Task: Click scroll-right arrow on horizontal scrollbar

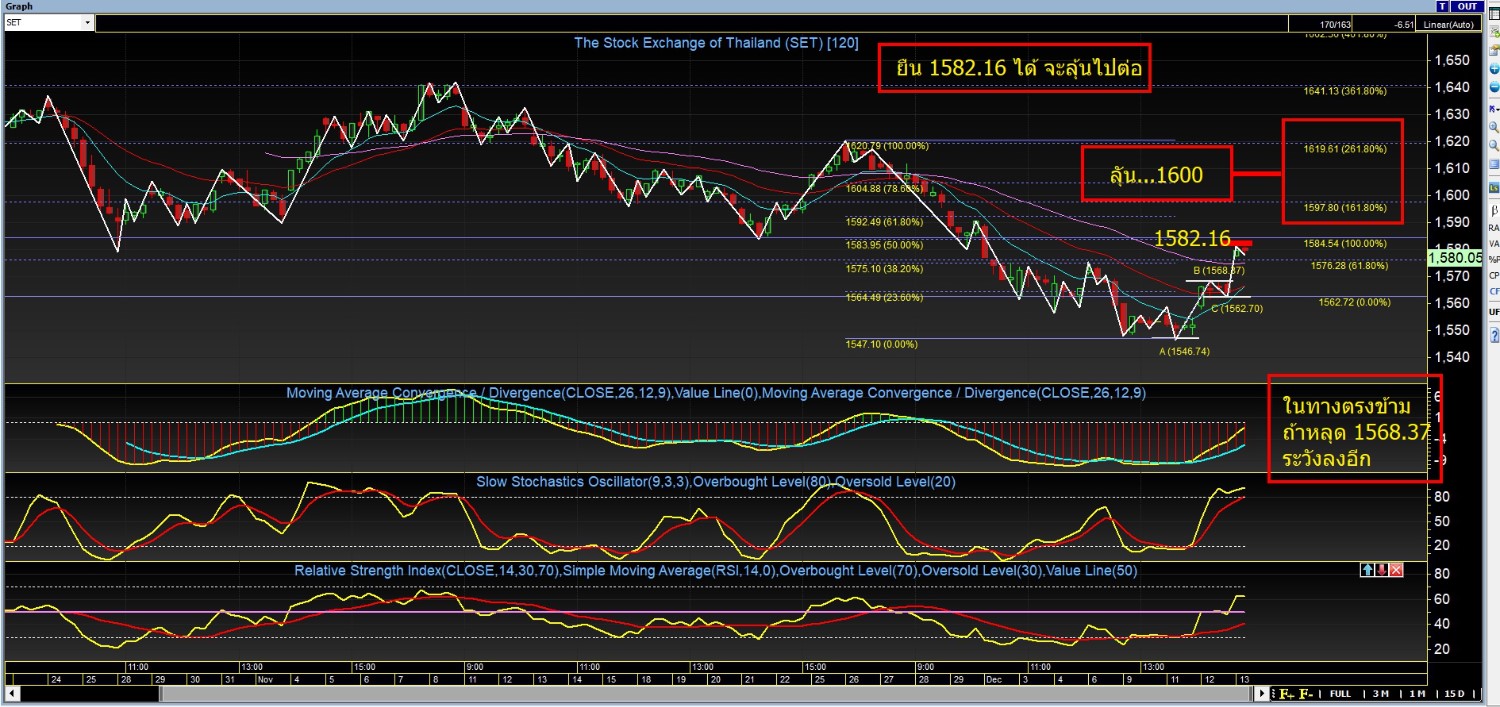Action: 1264,693
